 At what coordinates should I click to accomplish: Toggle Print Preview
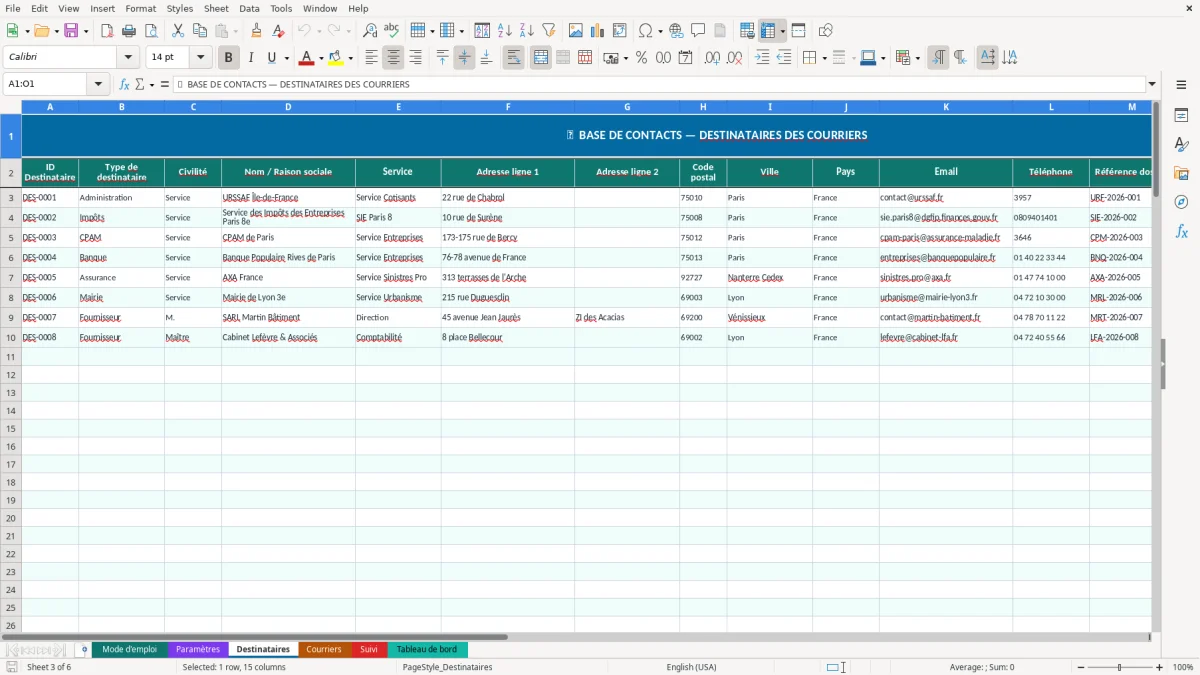pyautogui.click(x=151, y=31)
